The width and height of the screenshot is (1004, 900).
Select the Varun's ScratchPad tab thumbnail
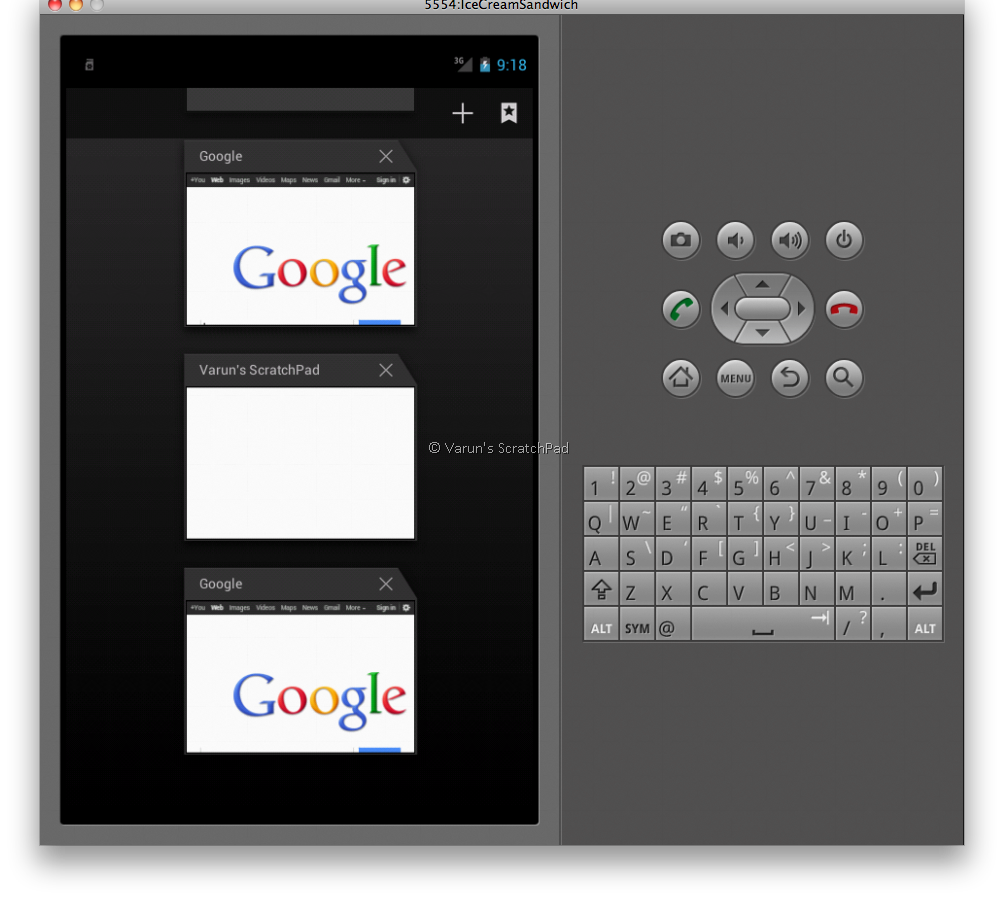300,463
